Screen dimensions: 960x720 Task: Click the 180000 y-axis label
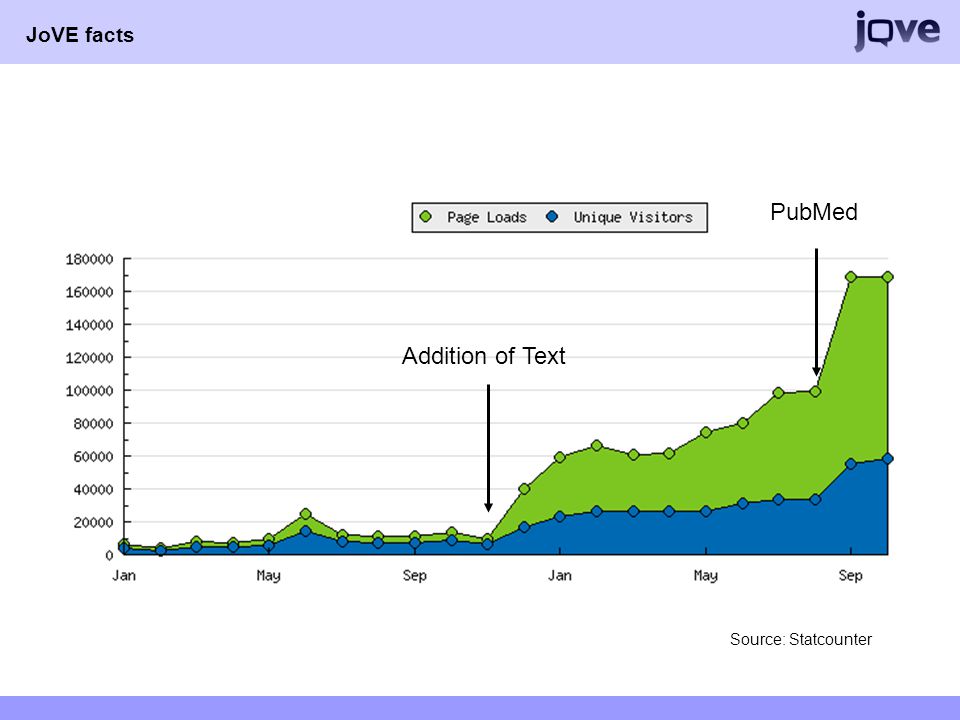pos(89,259)
